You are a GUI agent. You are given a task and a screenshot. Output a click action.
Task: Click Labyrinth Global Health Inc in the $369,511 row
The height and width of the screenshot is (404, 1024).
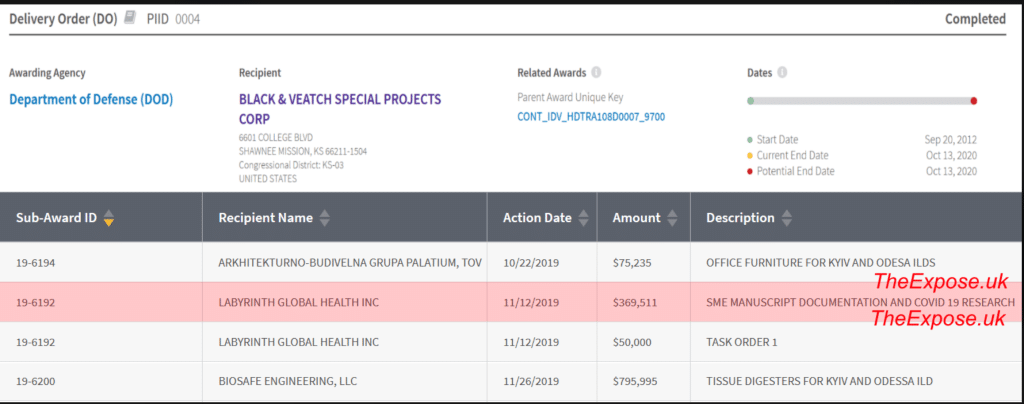pyautogui.click(x=298, y=302)
